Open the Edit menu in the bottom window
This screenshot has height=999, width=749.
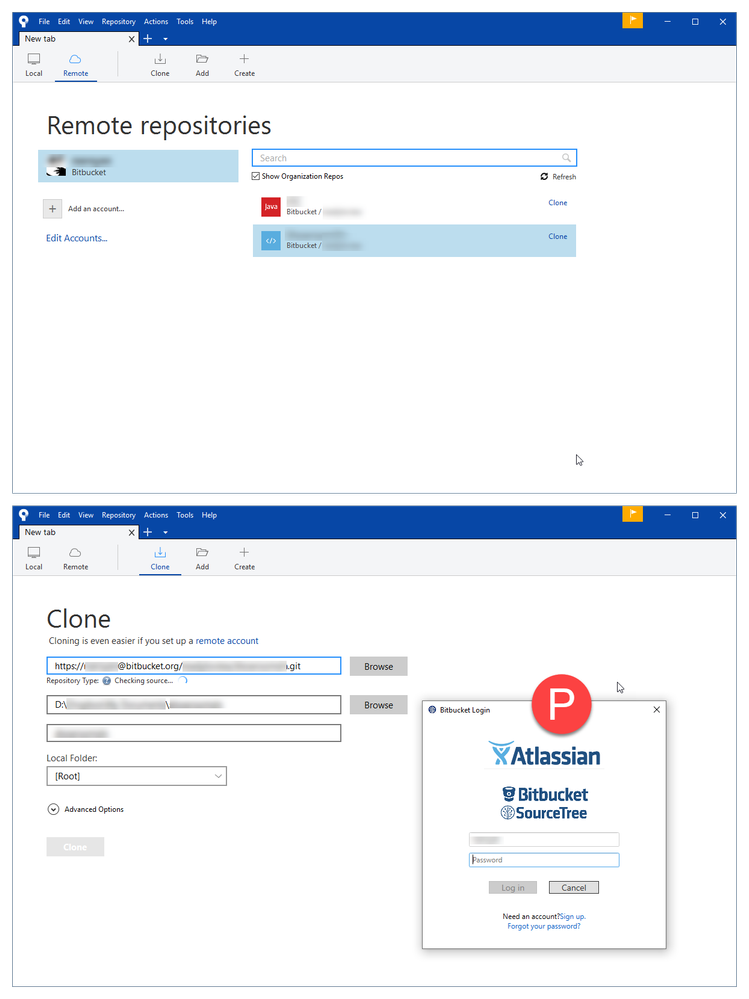(64, 515)
